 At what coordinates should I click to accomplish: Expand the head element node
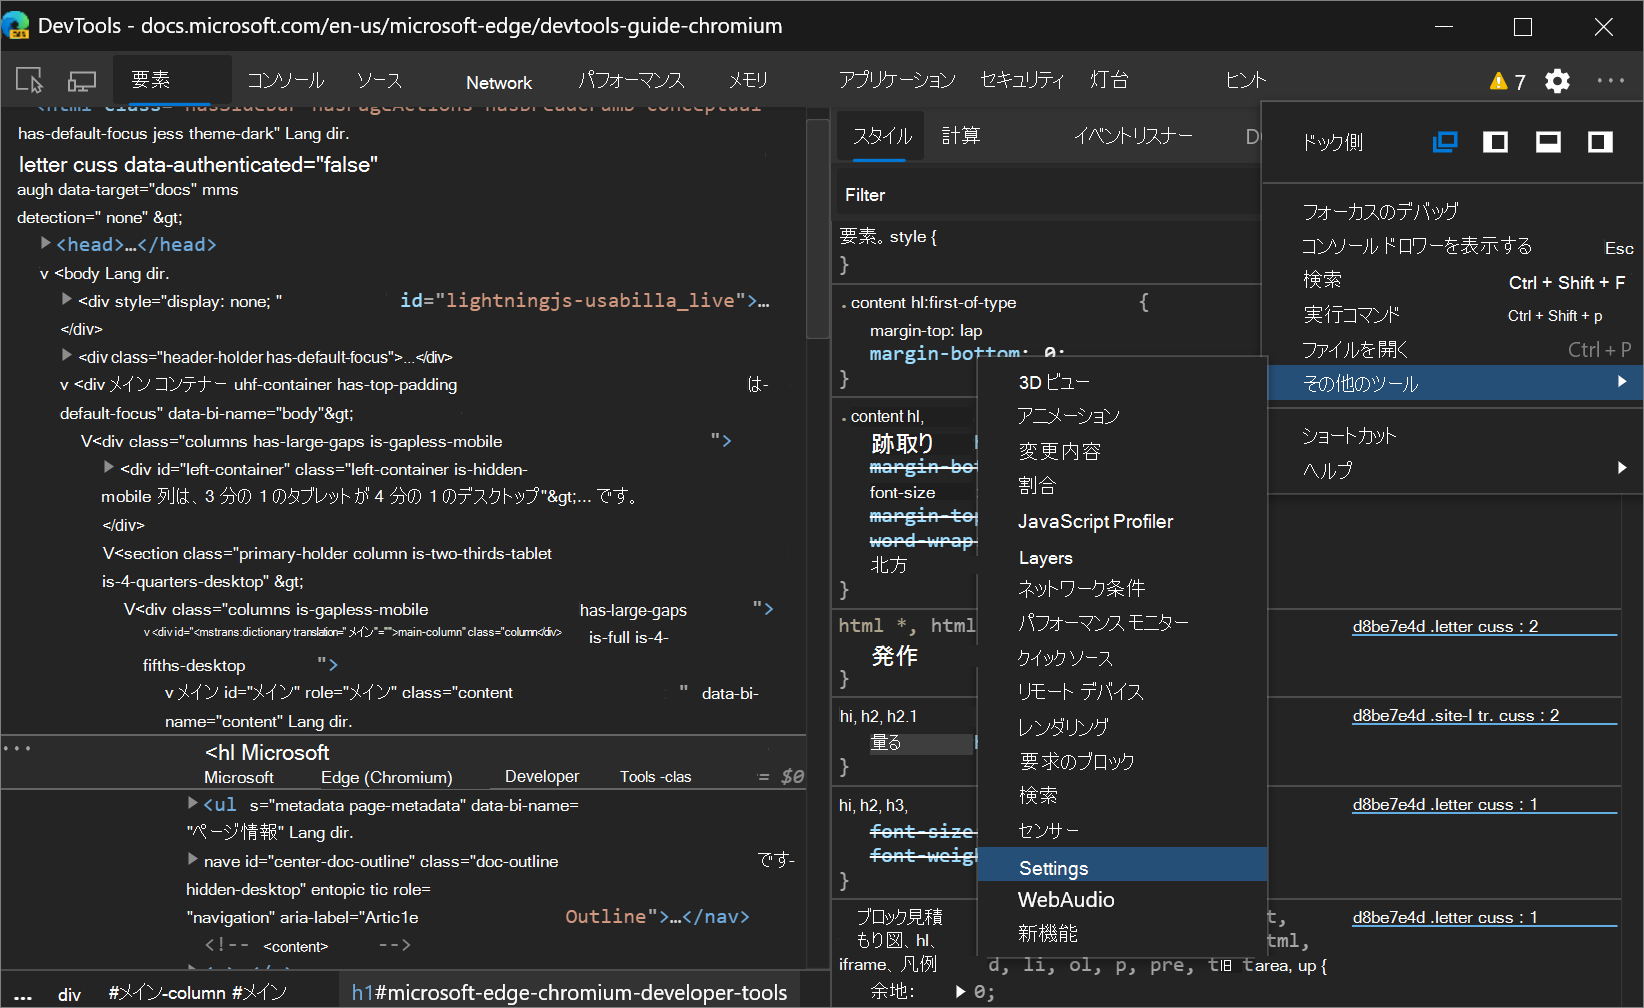coord(45,243)
